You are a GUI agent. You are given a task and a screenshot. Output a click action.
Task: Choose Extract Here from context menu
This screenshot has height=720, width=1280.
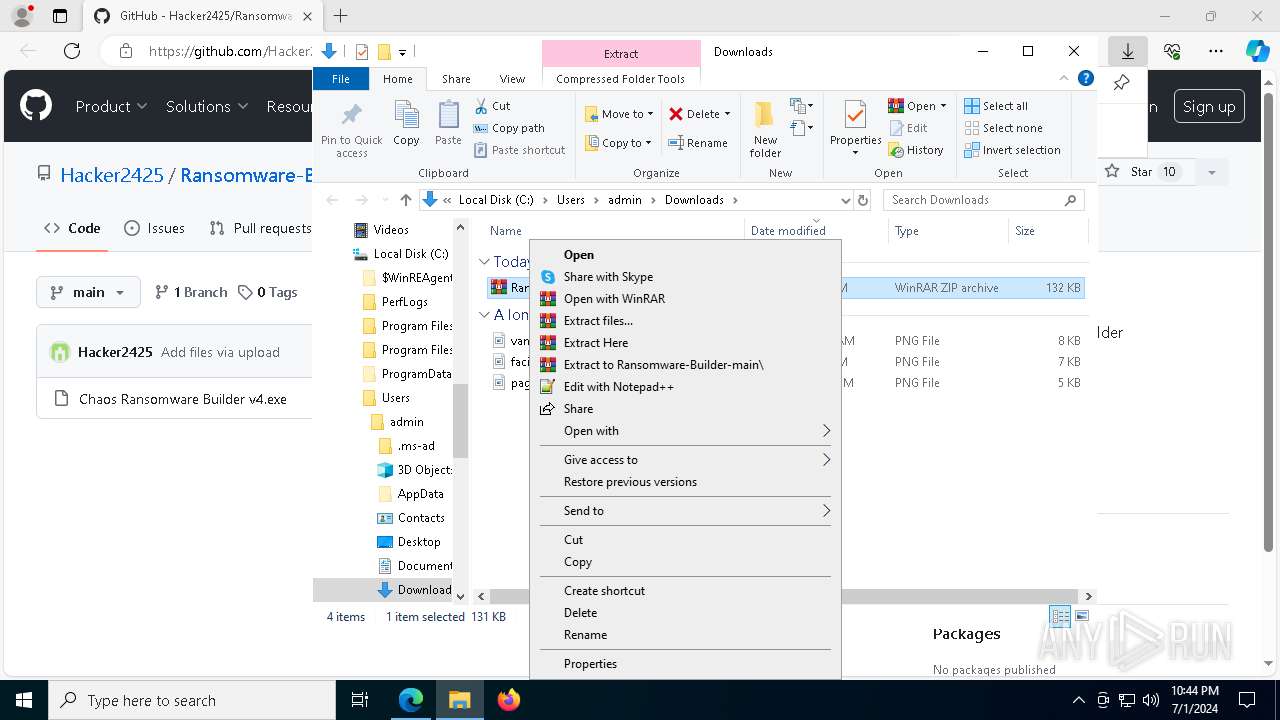pos(684,343)
